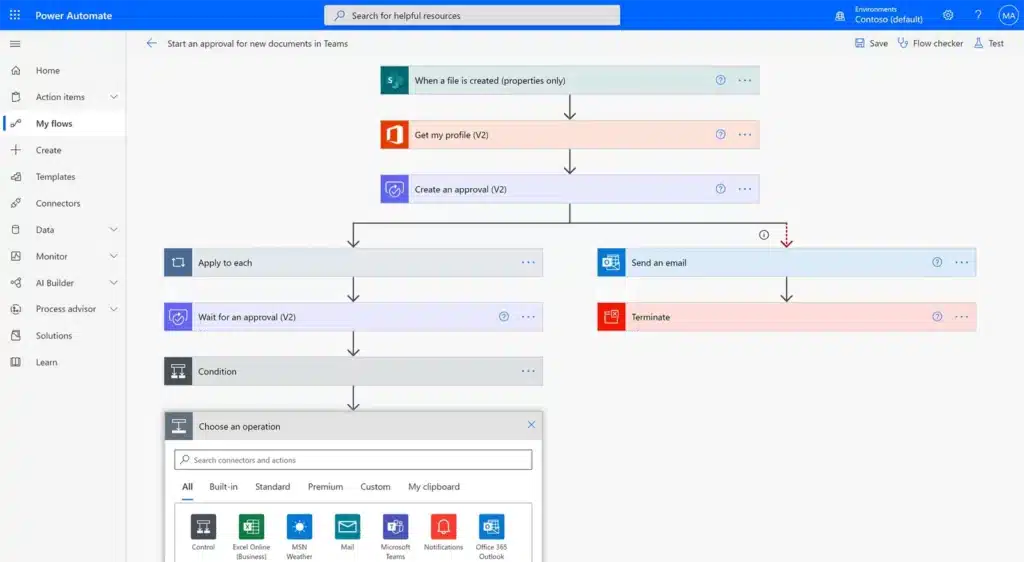
Task: Click the Create an approval step icon
Action: point(394,189)
